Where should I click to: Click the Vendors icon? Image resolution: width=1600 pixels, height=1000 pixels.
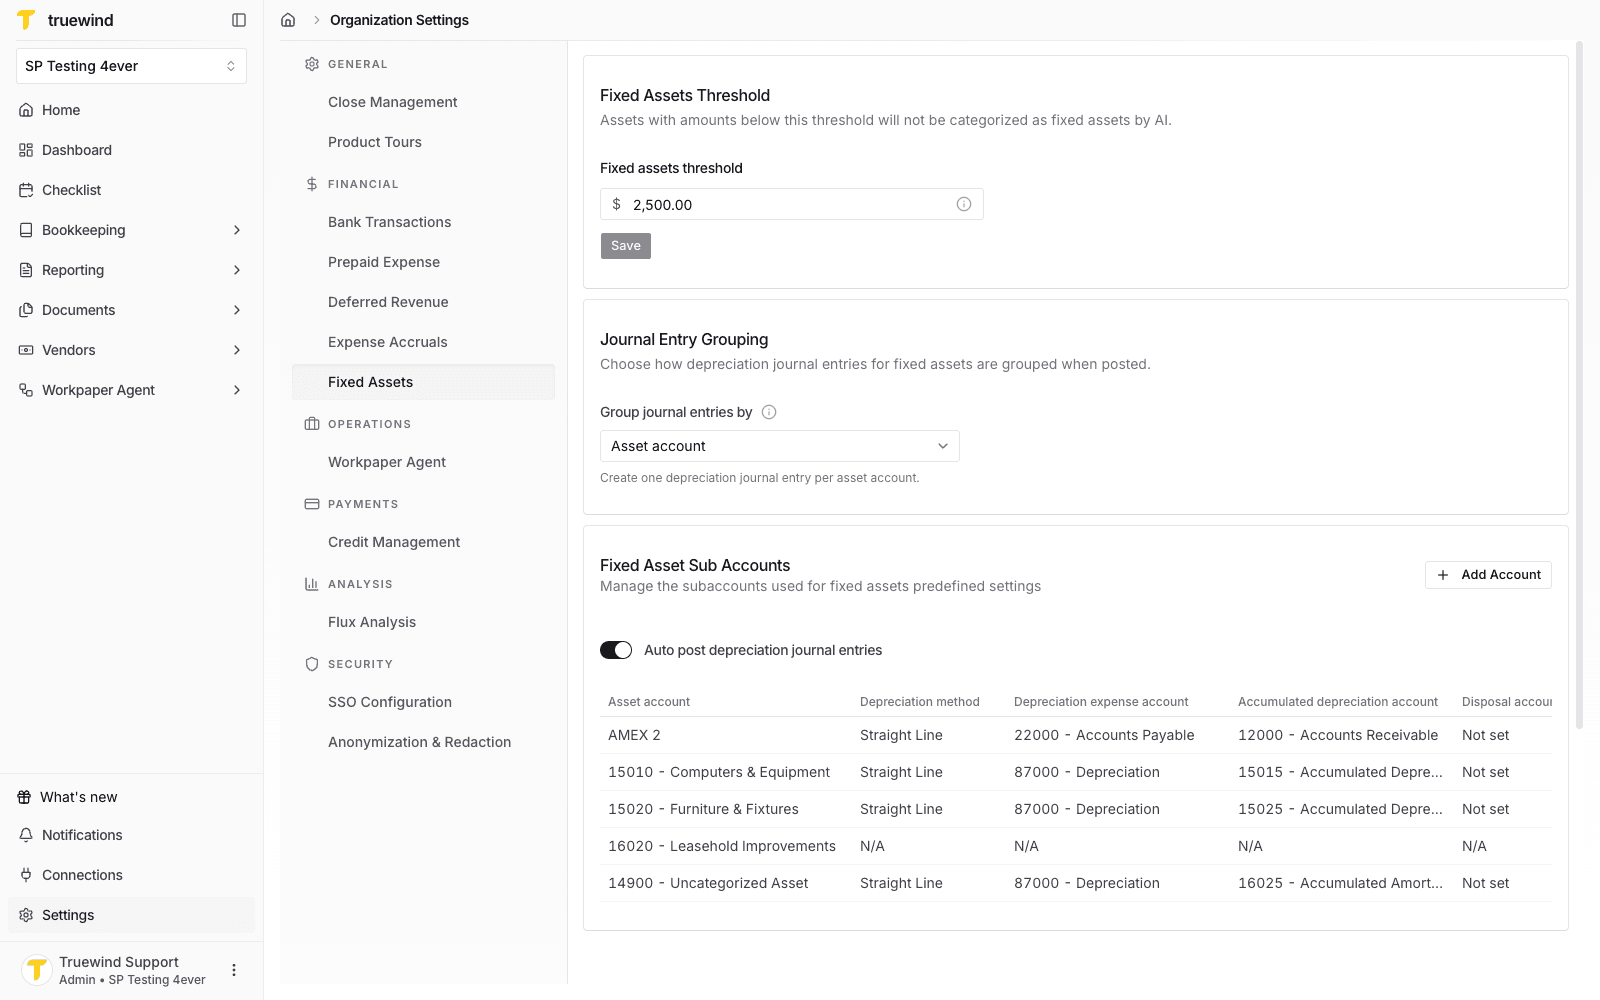coord(26,350)
